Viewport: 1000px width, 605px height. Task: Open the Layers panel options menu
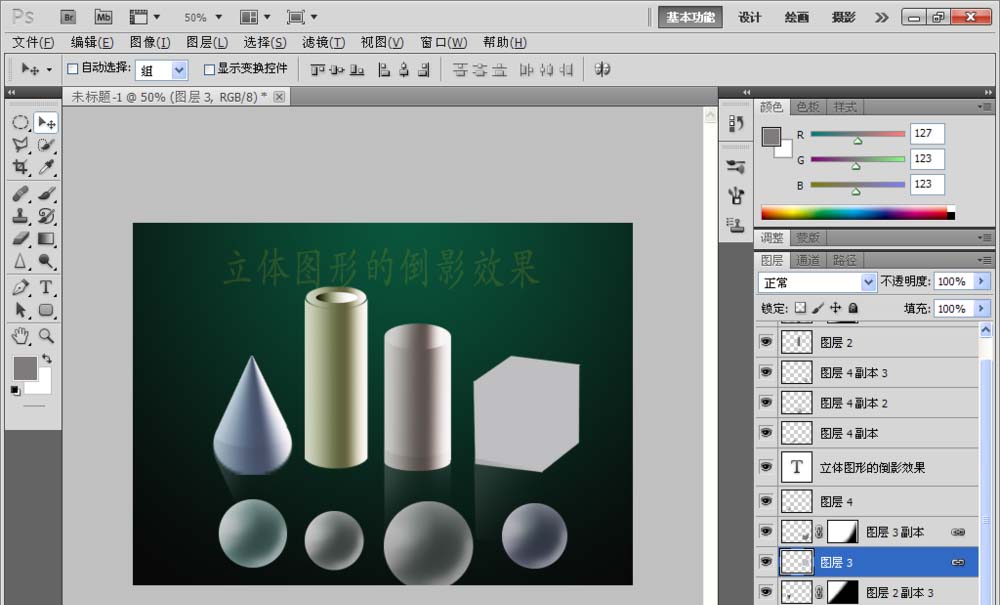click(984, 260)
